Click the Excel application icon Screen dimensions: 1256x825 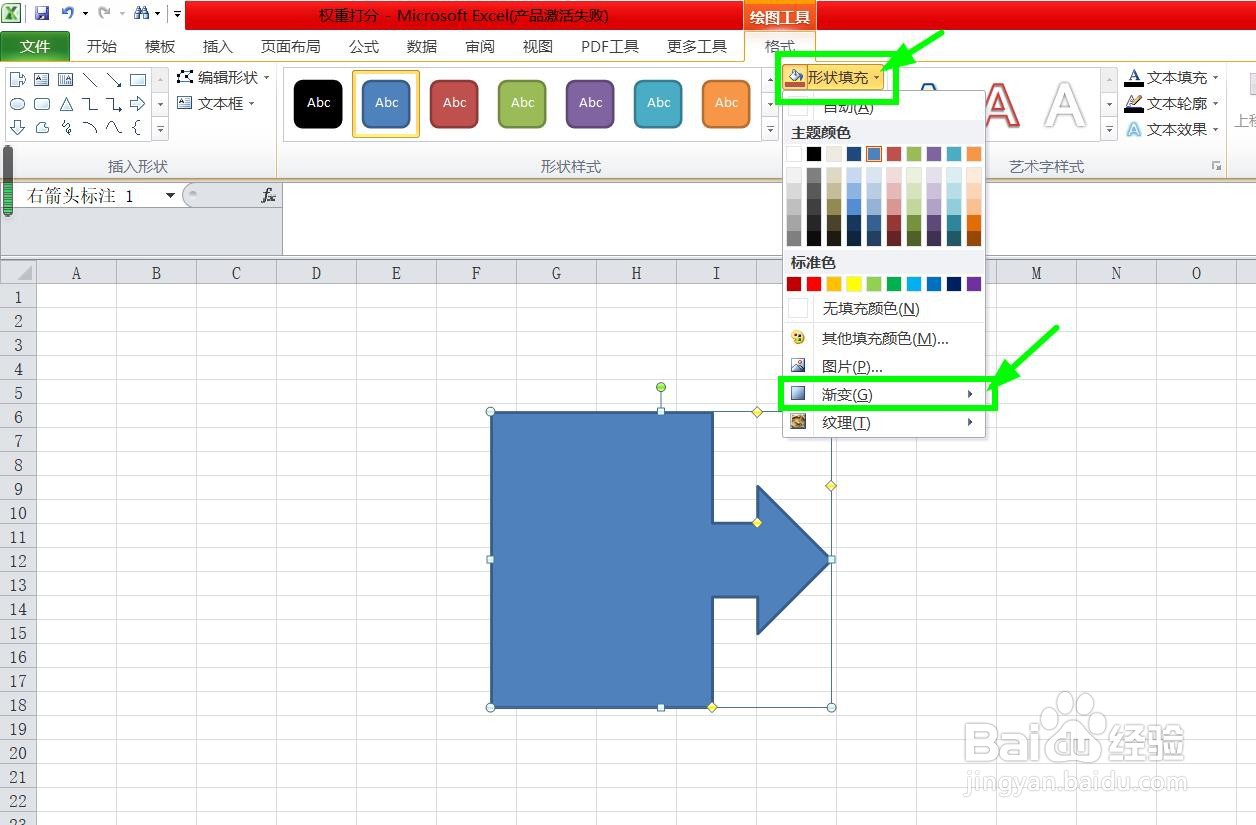tap(11, 14)
